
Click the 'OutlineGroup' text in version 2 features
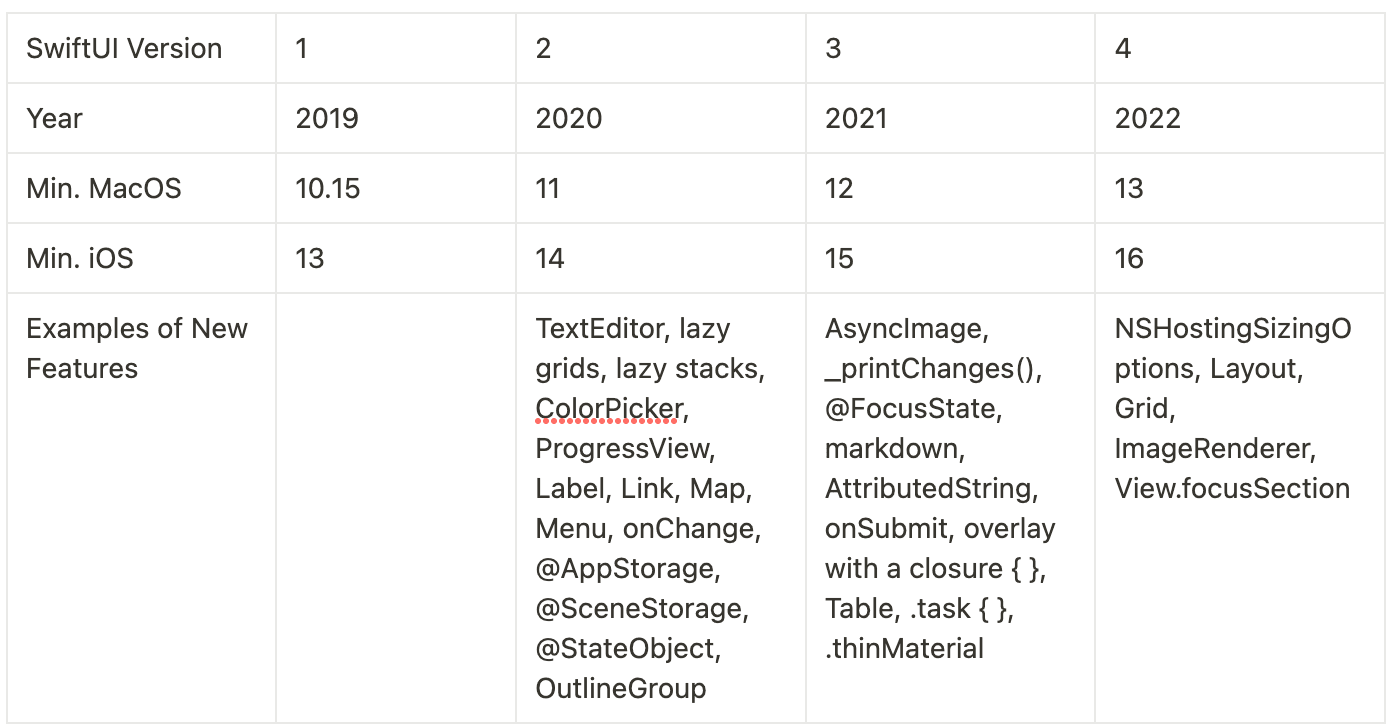(x=621, y=689)
